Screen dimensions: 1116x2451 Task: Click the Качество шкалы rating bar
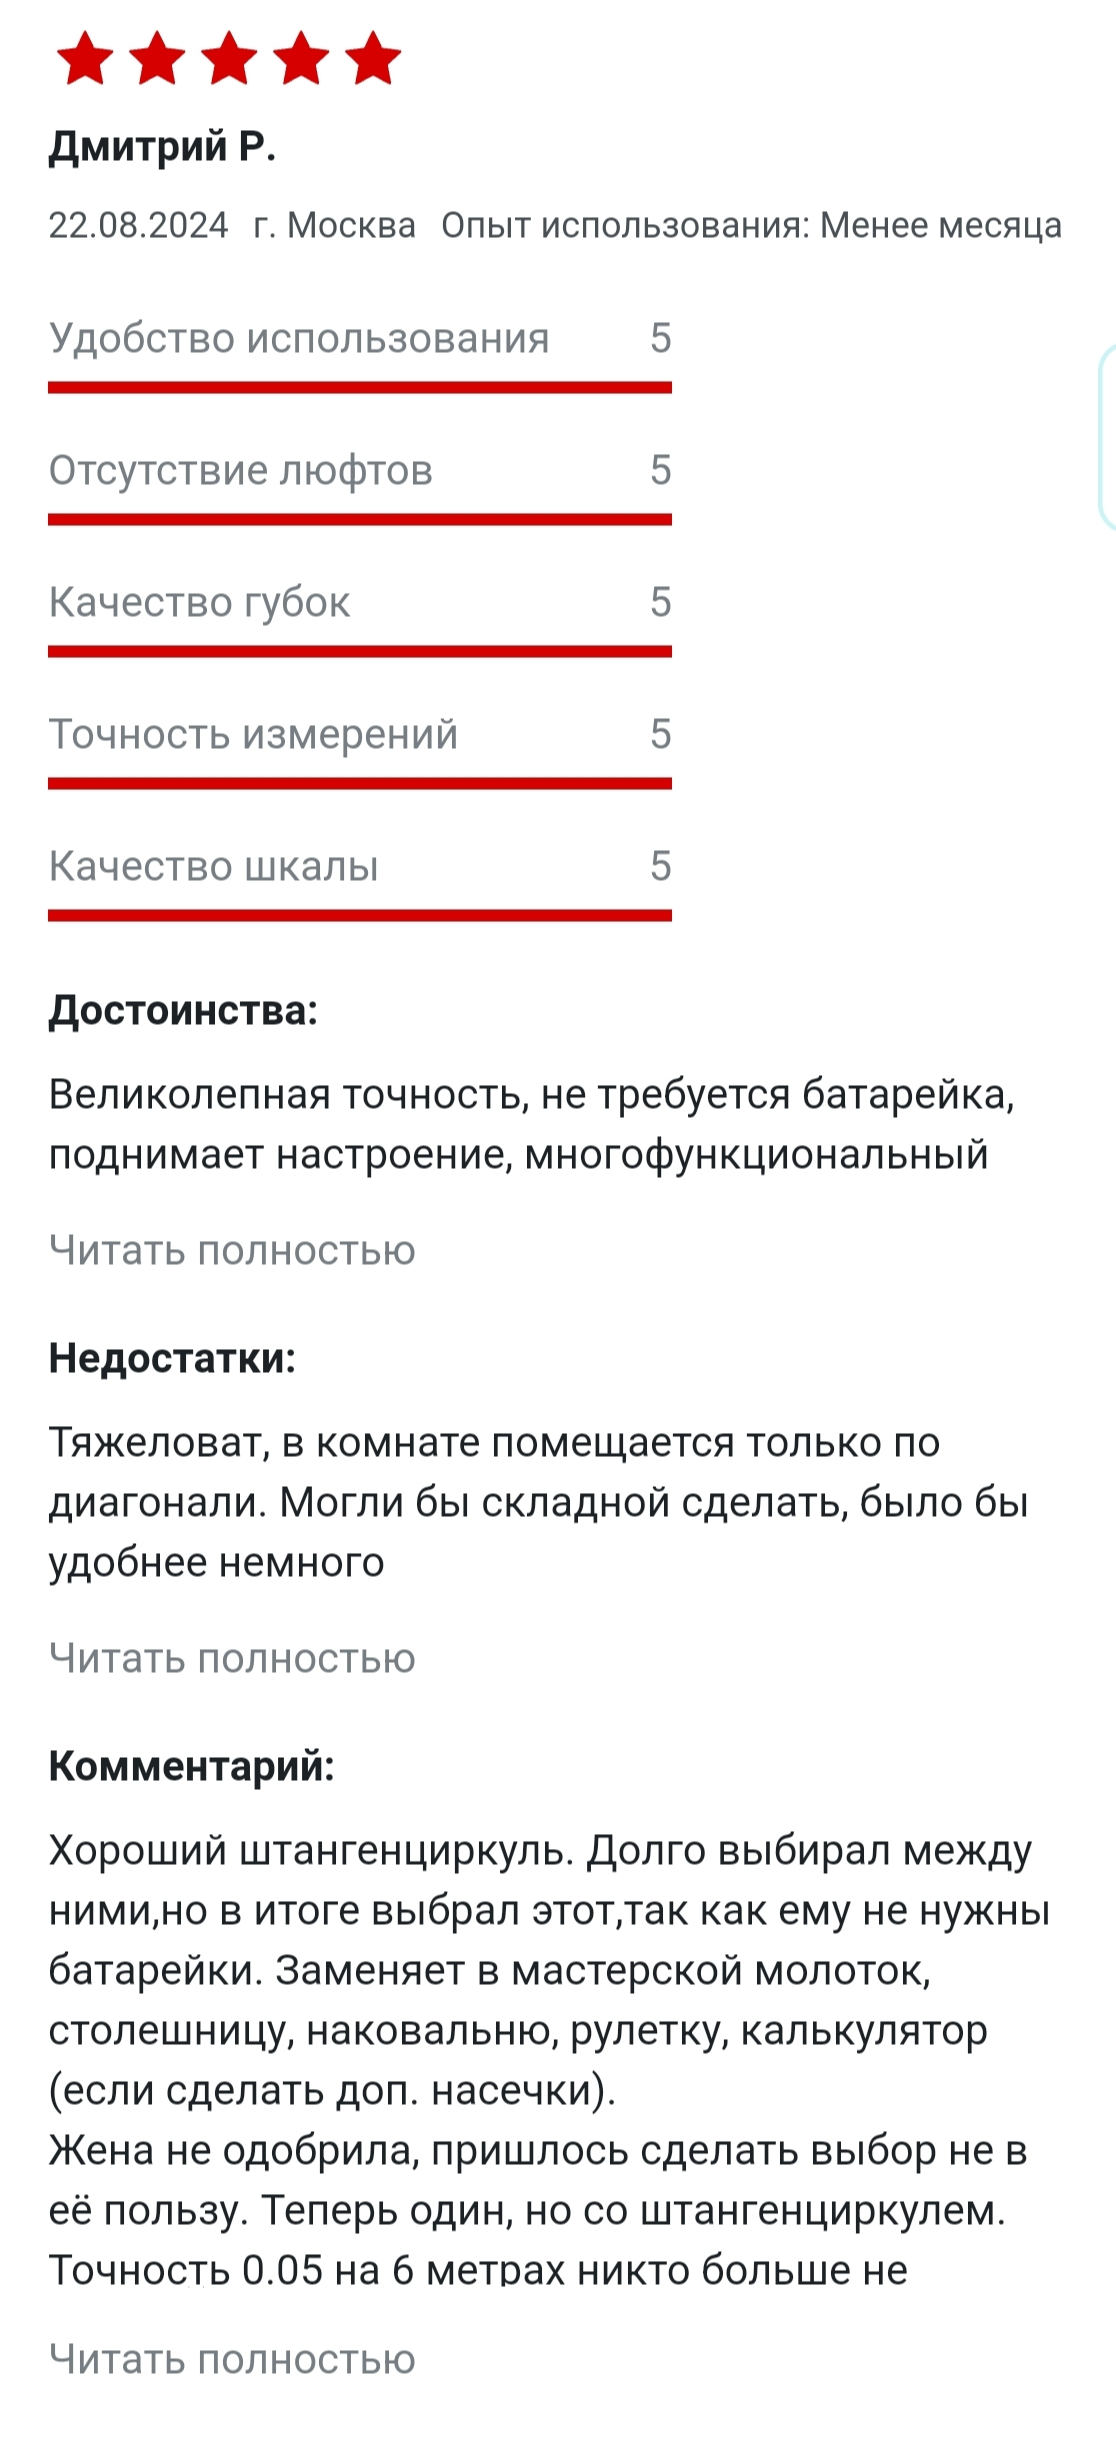point(360,915)
